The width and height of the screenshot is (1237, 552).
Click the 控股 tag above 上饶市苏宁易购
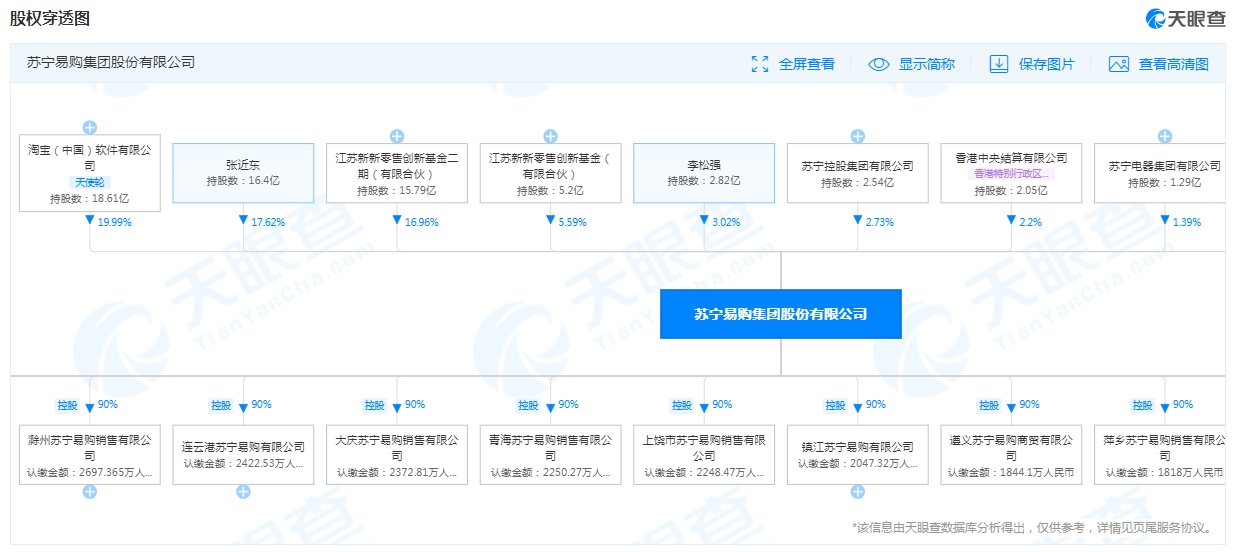point(682,405)
